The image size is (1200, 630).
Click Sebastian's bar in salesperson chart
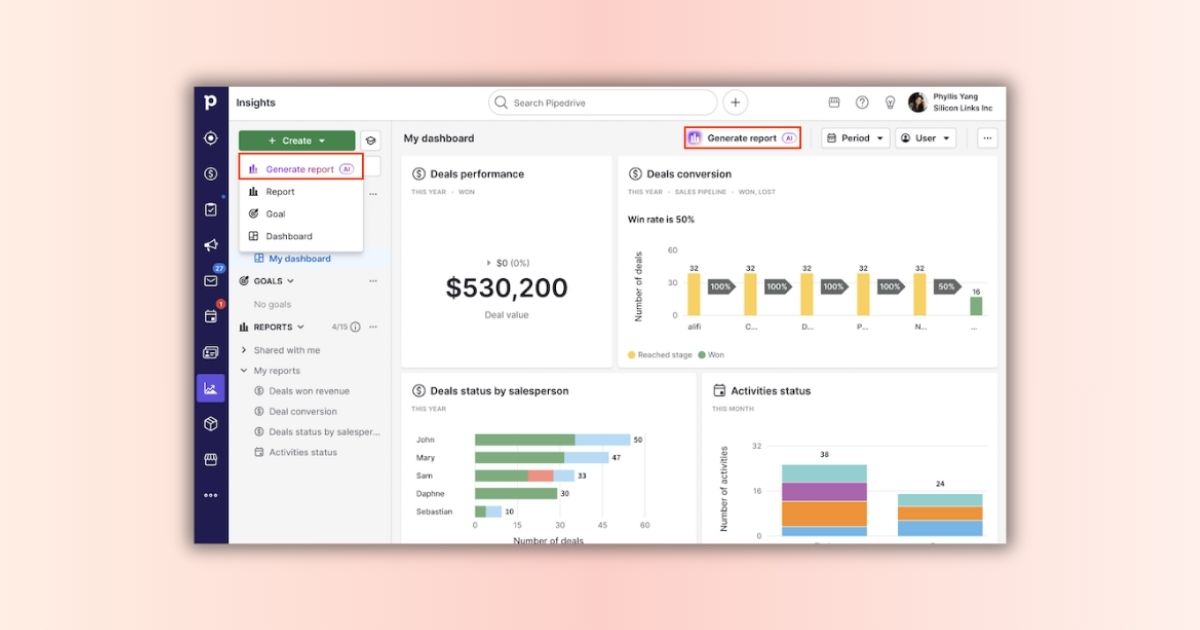(488, 511)
